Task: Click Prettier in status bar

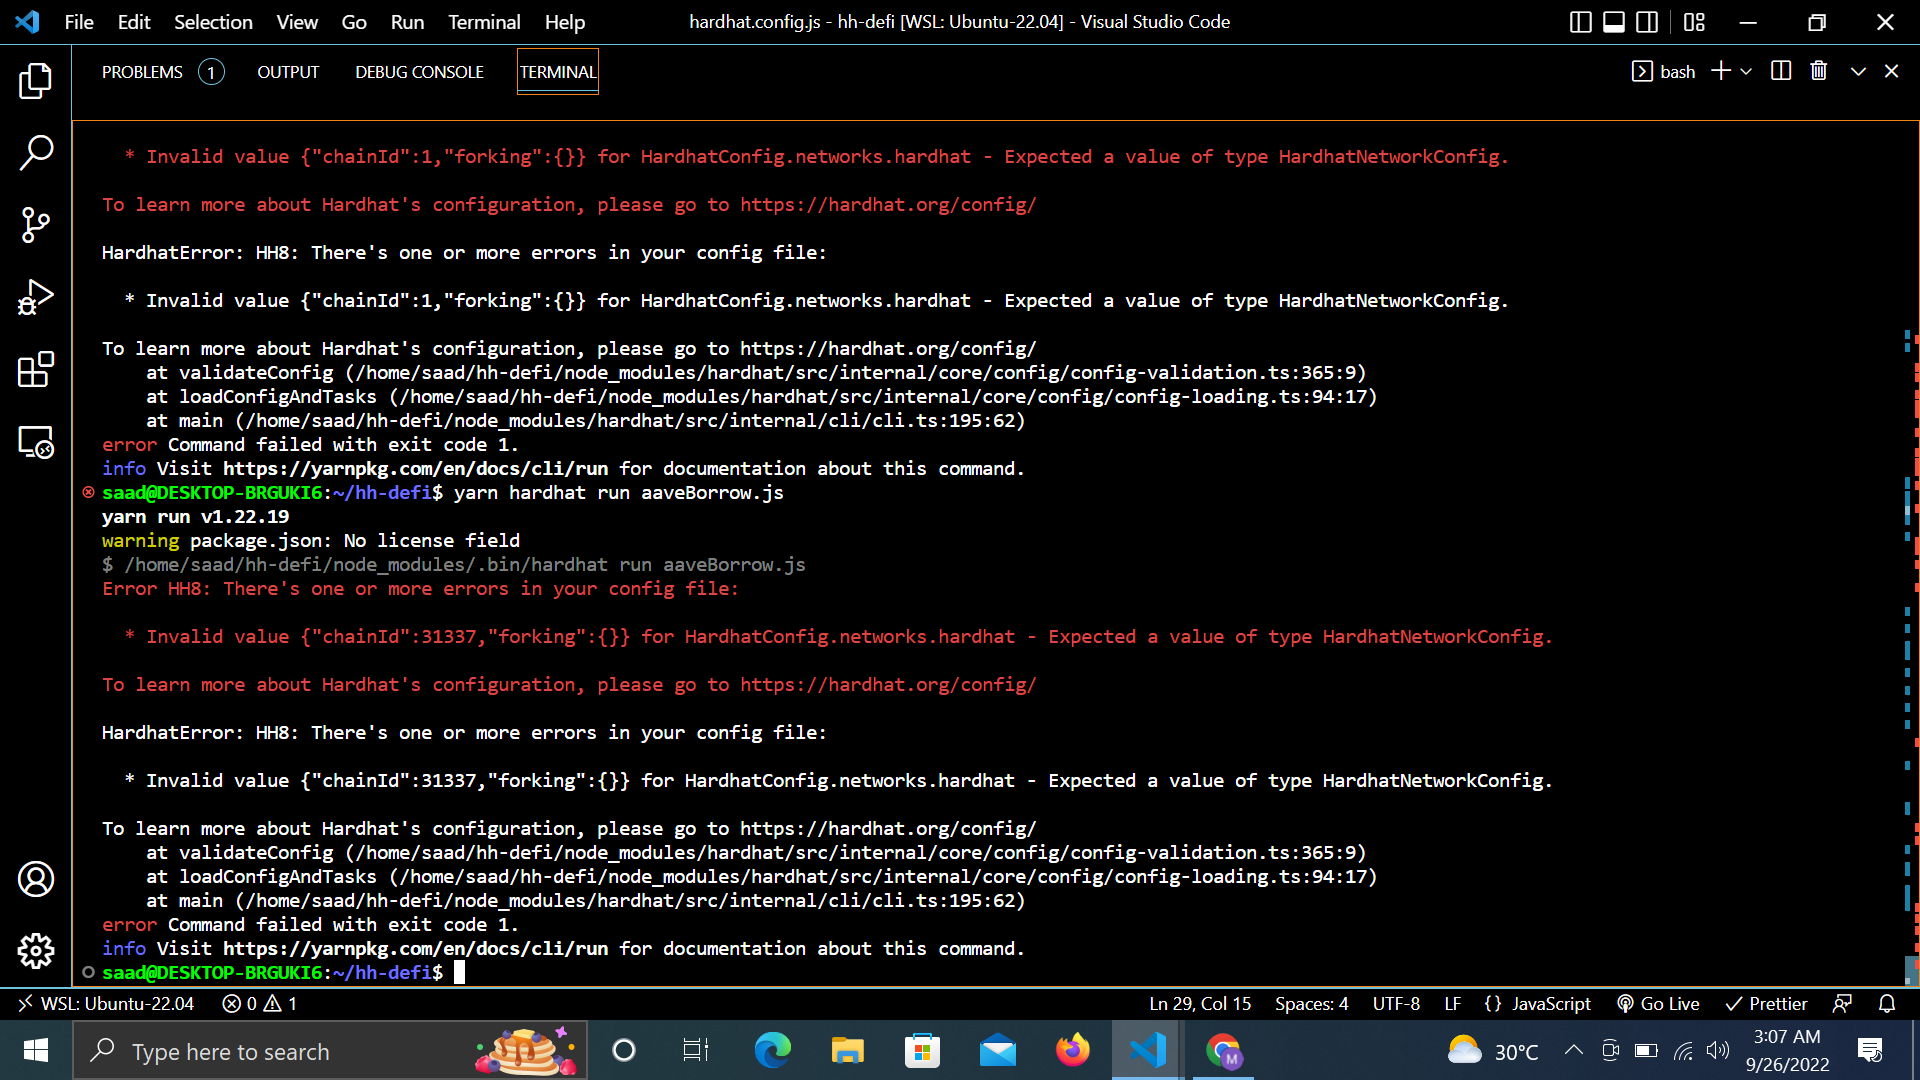Action: tap(1766, 1003)
